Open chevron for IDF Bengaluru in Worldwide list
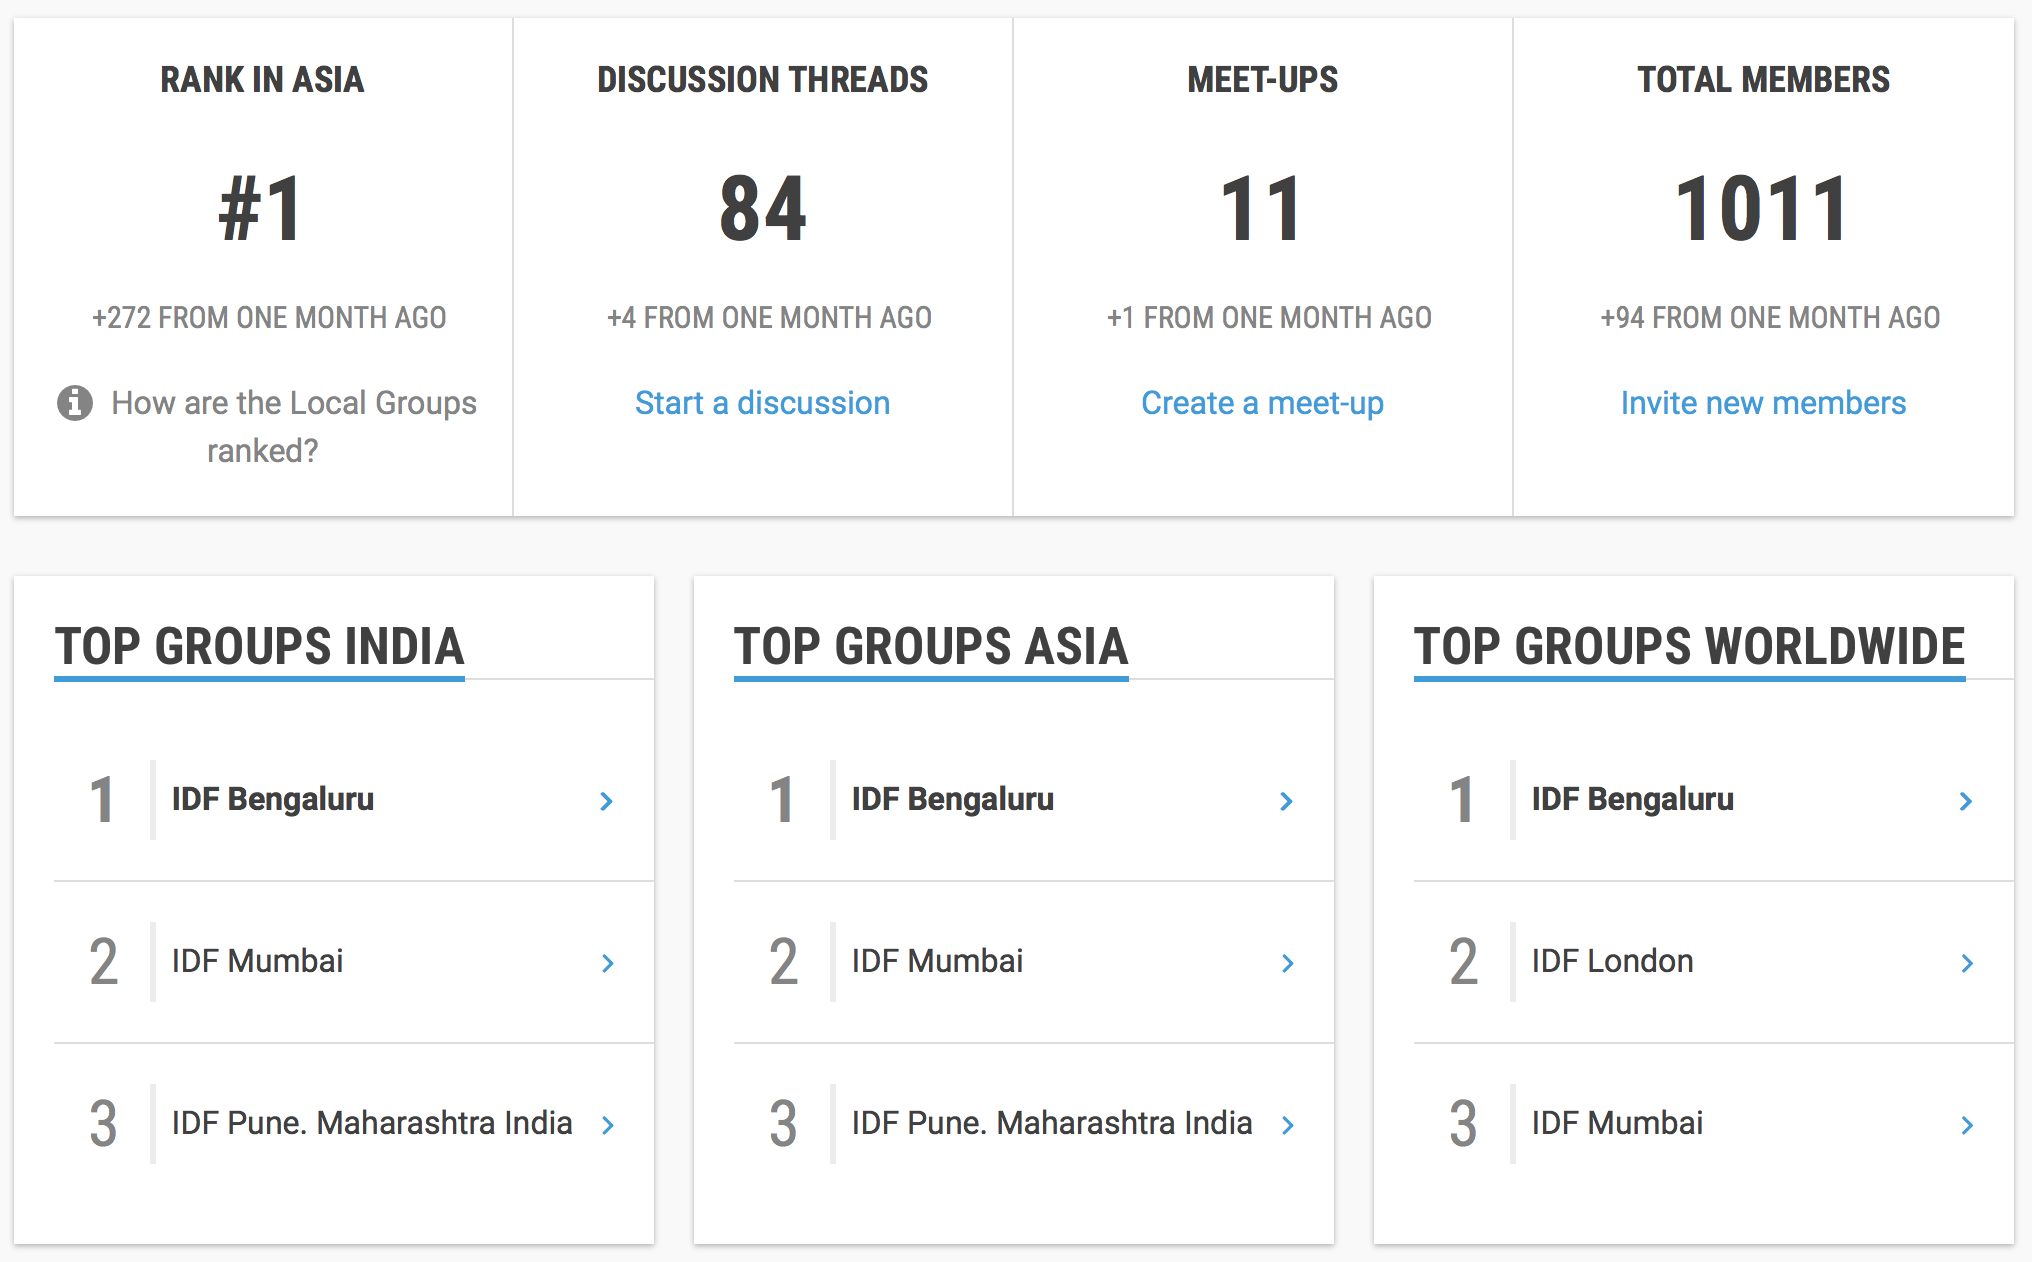Viewport: 2032px width, 1262px height. [1966, 801]
